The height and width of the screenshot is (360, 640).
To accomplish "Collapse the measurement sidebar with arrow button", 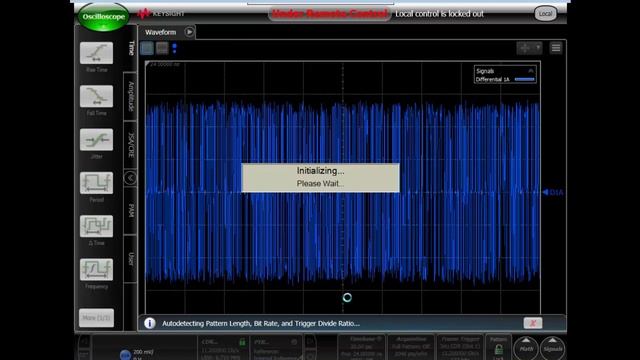I will (x=130, y=178).
